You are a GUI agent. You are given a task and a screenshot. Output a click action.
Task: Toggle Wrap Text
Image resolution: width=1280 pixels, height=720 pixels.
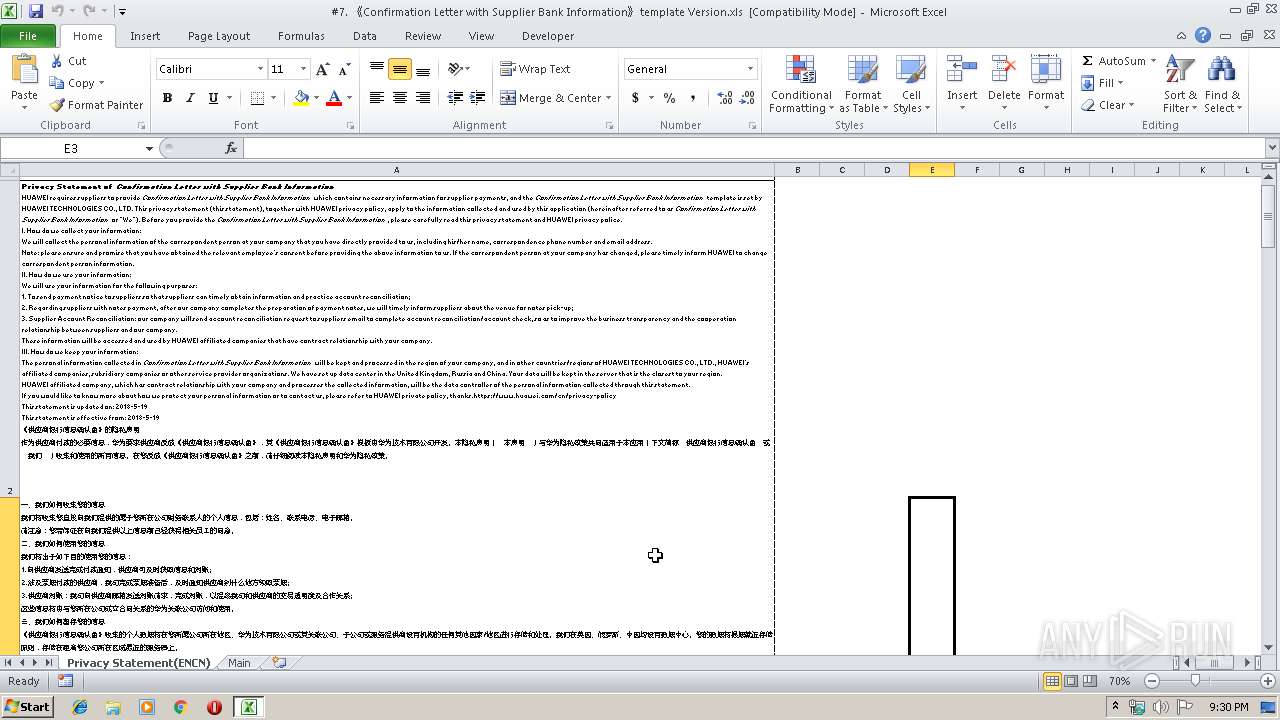(535, 69)
